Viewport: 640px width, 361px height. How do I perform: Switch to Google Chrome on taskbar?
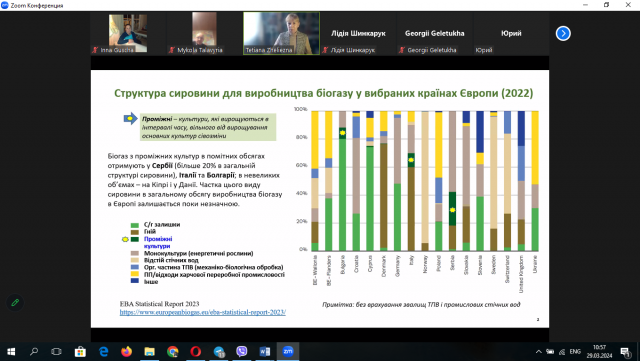point(173,351)
